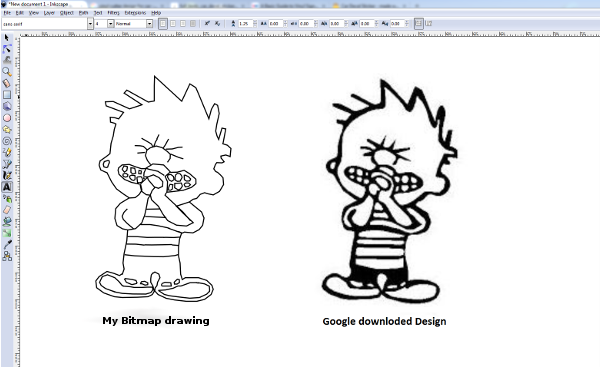Click the line spacing icon
This screenshot has height=367, width=600.
point(233,23)
